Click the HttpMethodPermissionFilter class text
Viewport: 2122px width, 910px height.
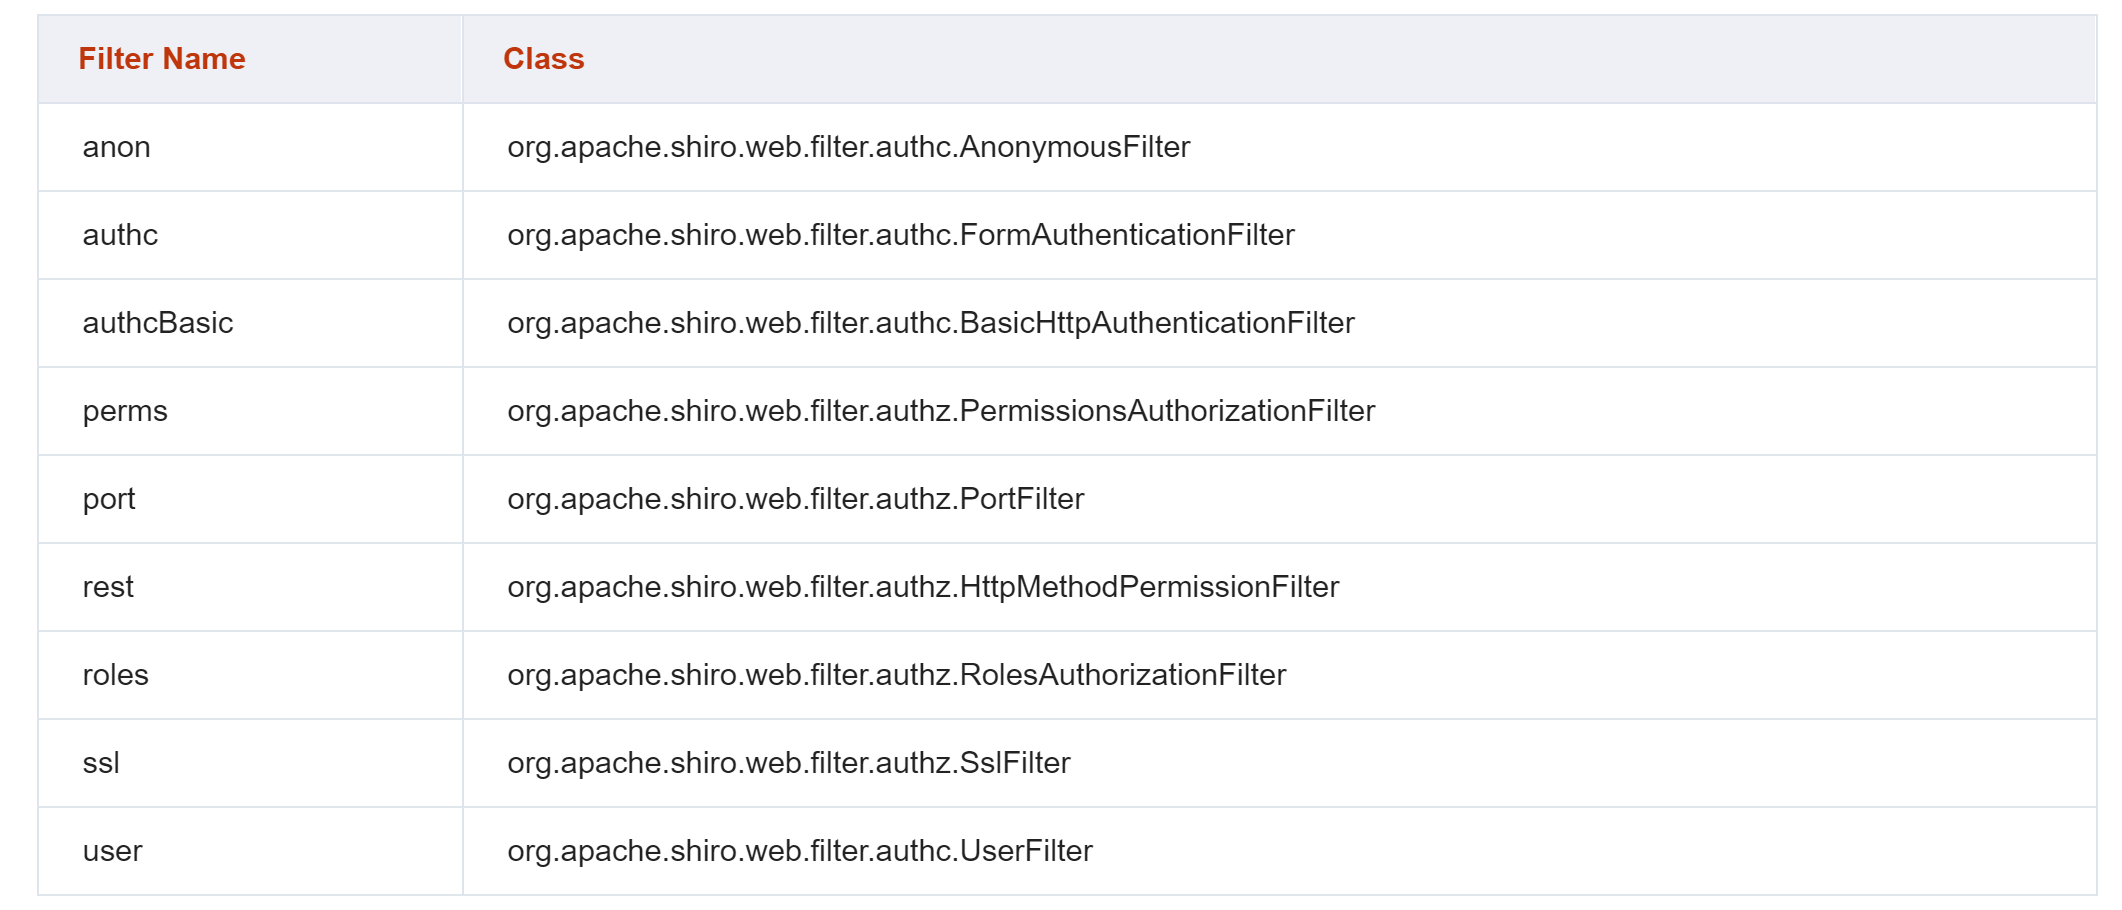click(923, 588)
